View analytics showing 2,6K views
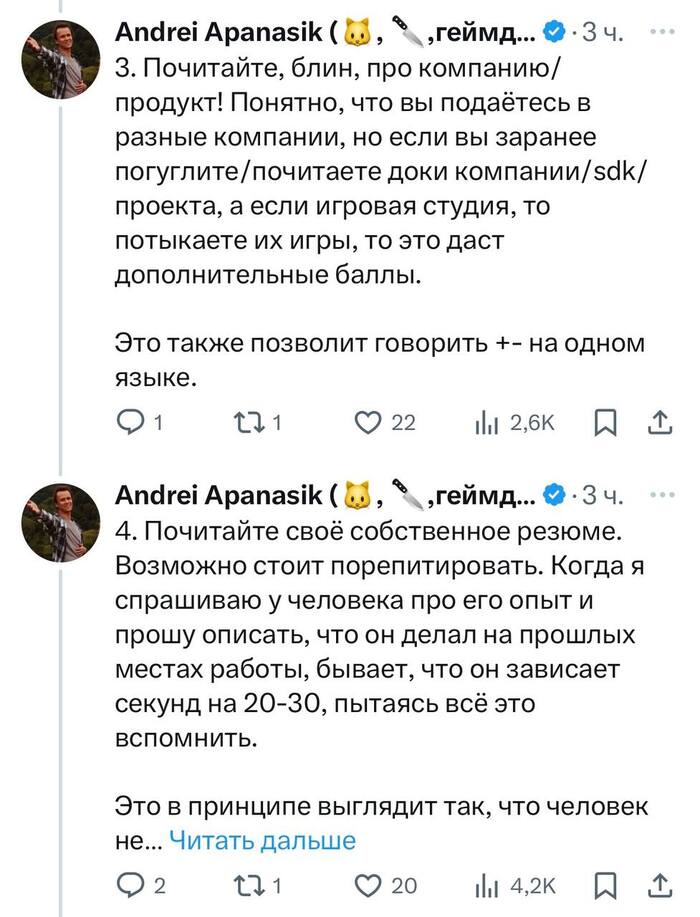 tap(487, 424)
